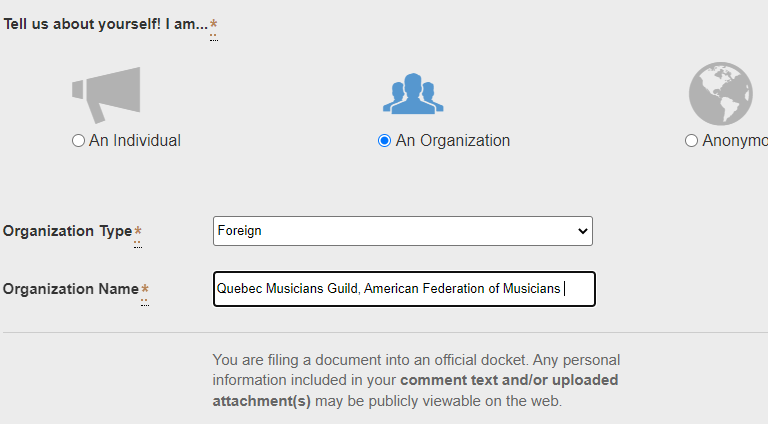Click the required asterisk beside Organization Type
768x424 pixels.
pyautogui.click(x=138, y=230)
